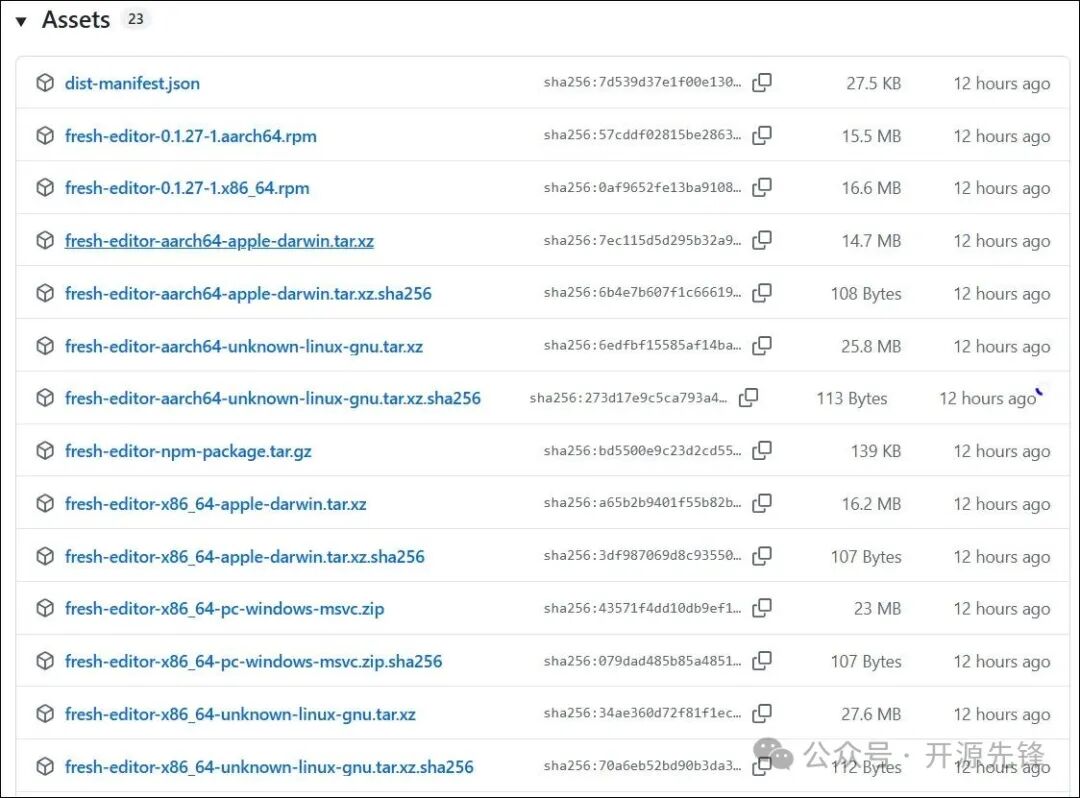This screenshot has height=798, width=1080.
Task: Copy hash of aarch64-apple-darwin.tar.xz.sha256
Action: coord(762,293)
